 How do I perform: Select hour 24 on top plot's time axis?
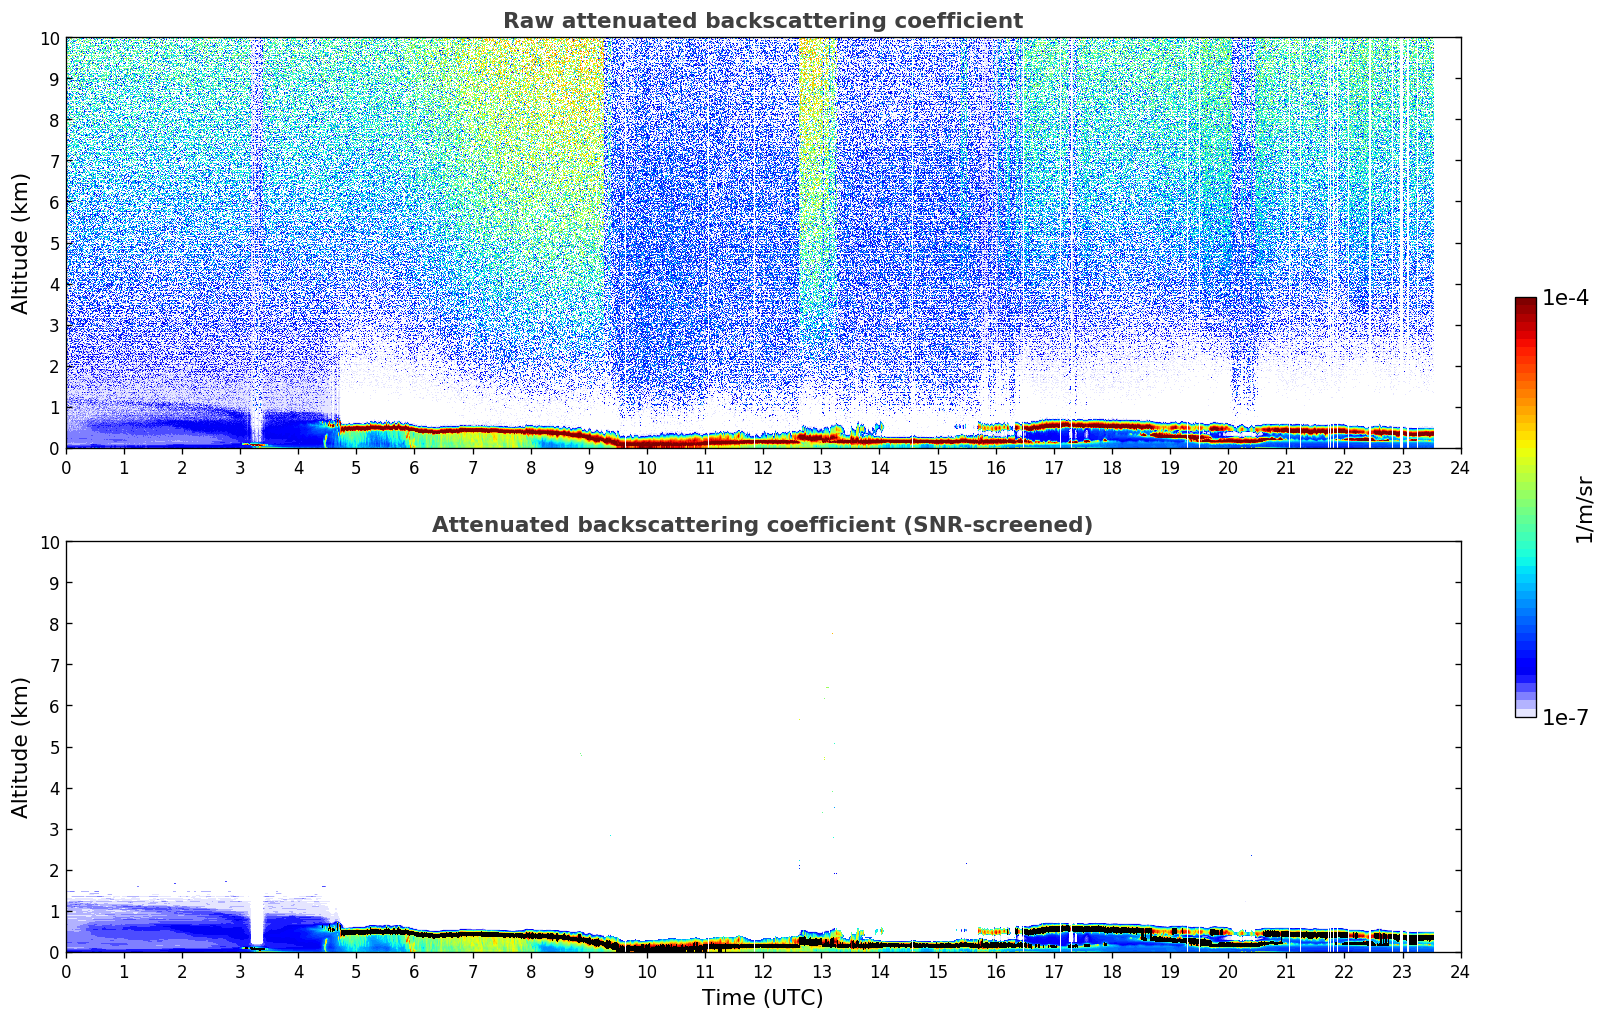tap(1460, 468)
